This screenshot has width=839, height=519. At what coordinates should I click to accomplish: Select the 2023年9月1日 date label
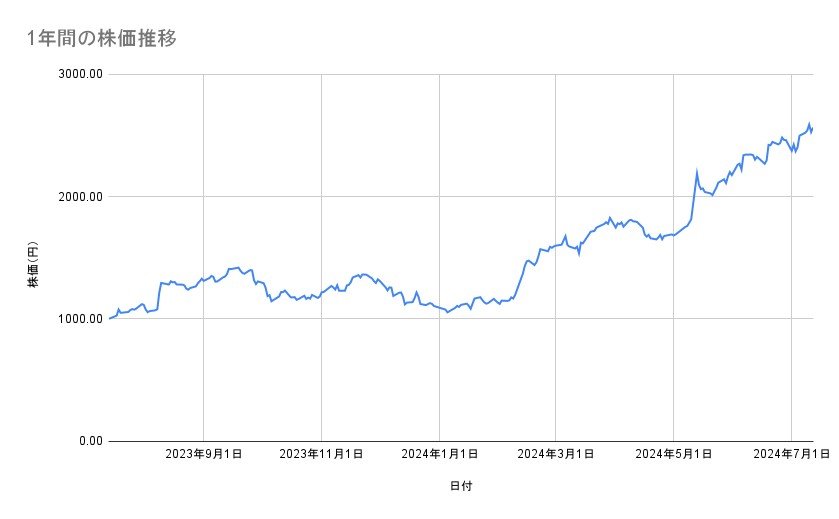pyautogui.click(x=204, y=455)
